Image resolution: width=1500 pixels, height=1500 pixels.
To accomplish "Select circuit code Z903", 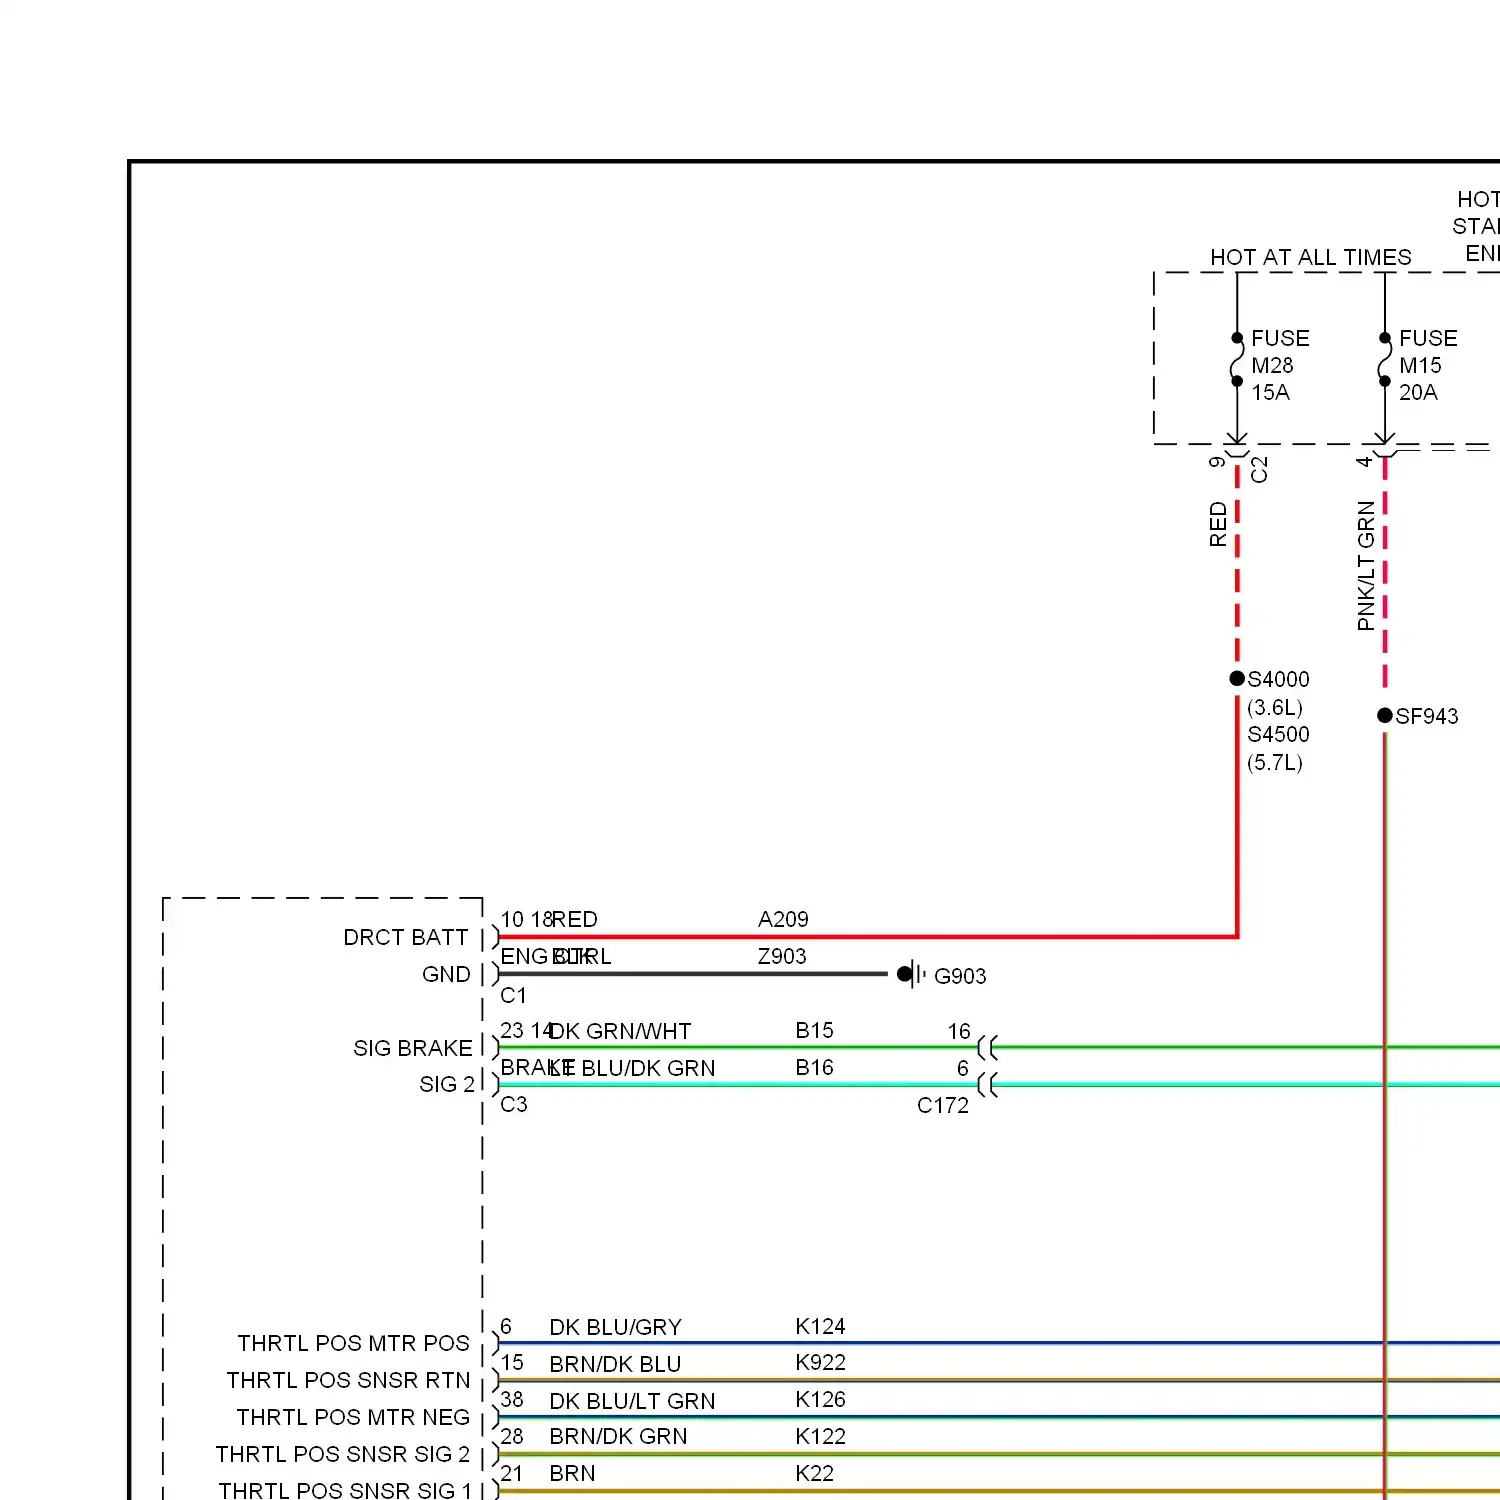I will pyautogui.click(x=782, y=956).
